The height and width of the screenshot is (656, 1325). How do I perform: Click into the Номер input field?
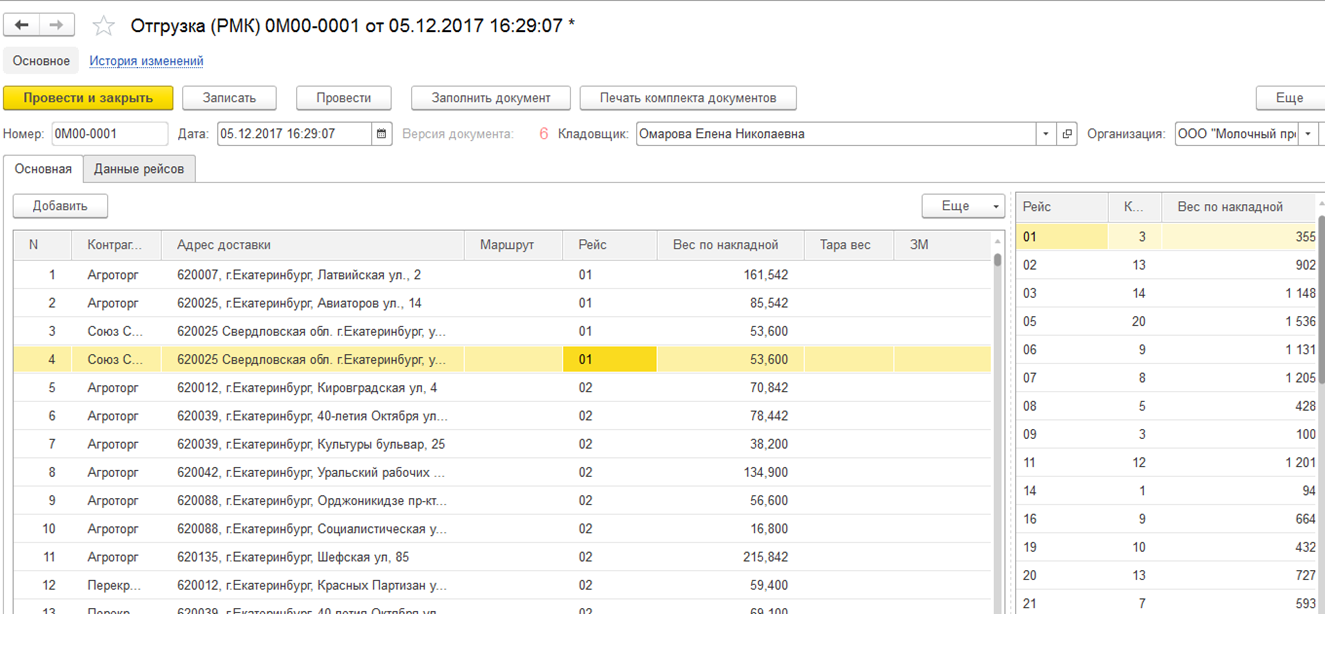tap(109, 134)
